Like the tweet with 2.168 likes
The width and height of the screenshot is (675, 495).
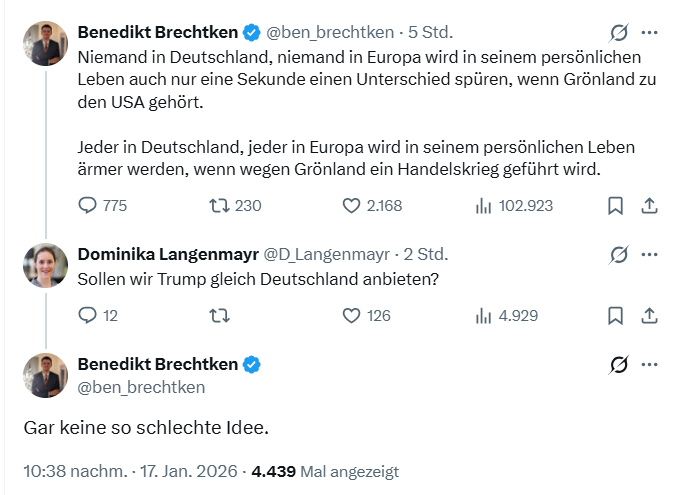[351, 206]
